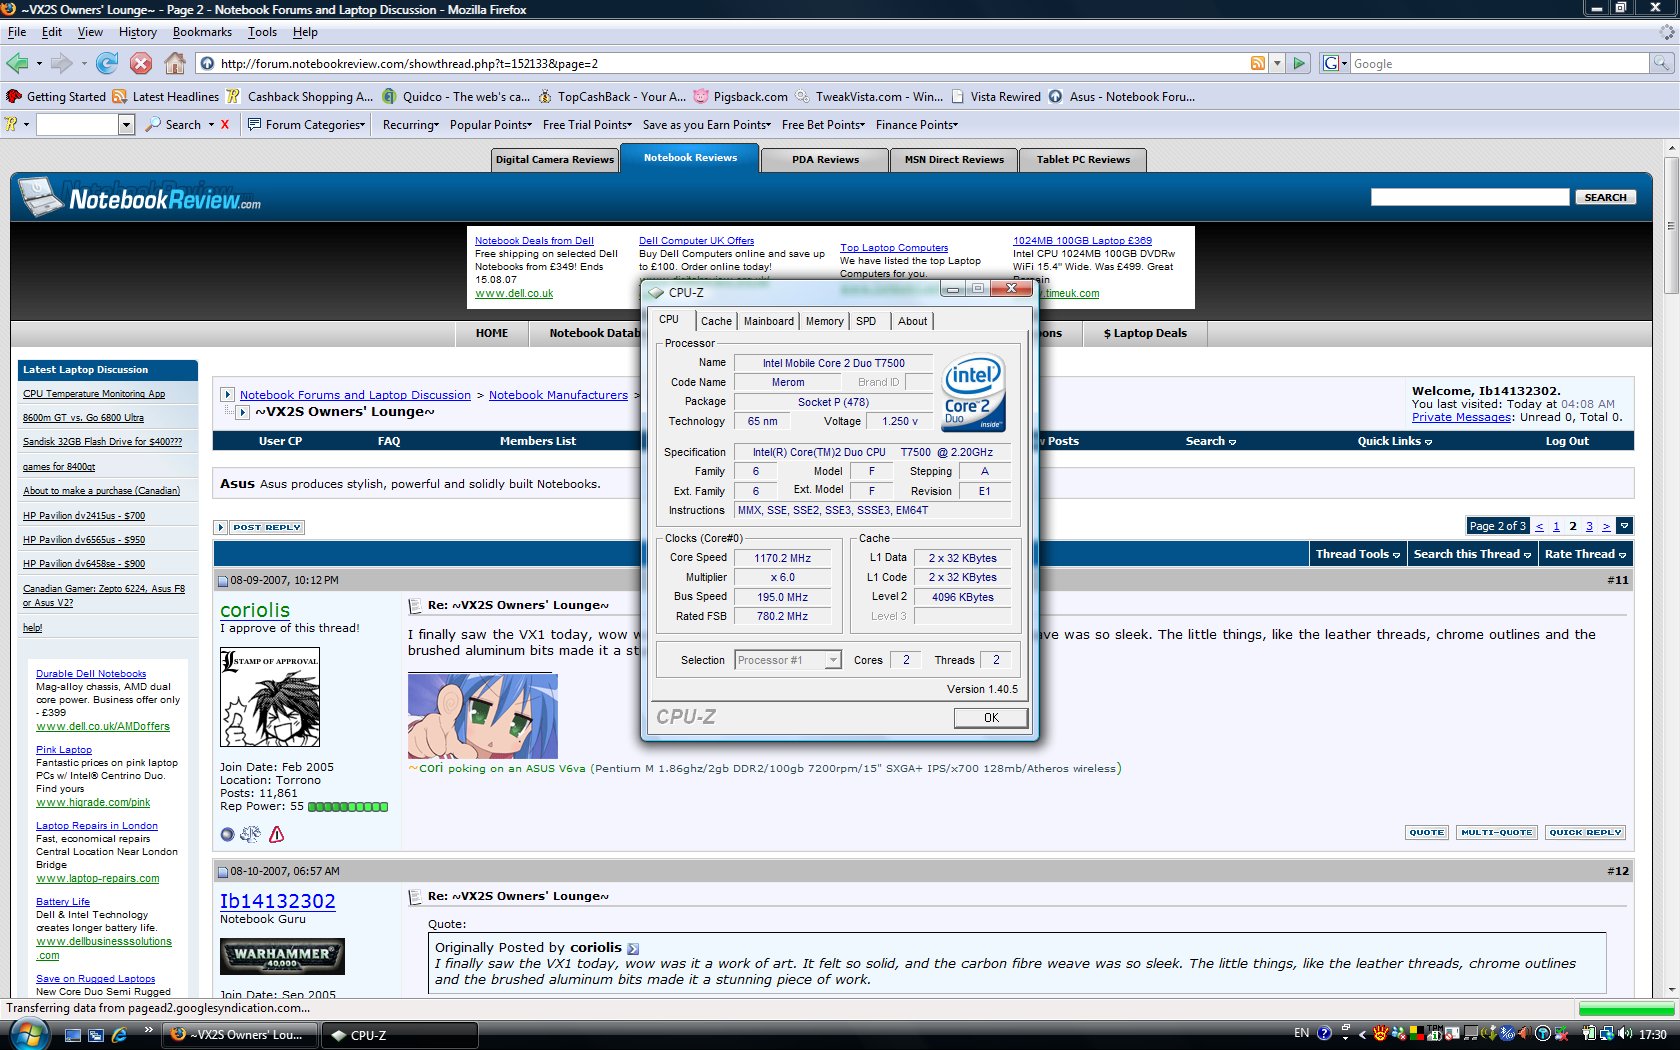The image size is (1680, 1050).
Task: Click MULTI-QUOTE button on post 11
Action: click(x=1496, y=832)
